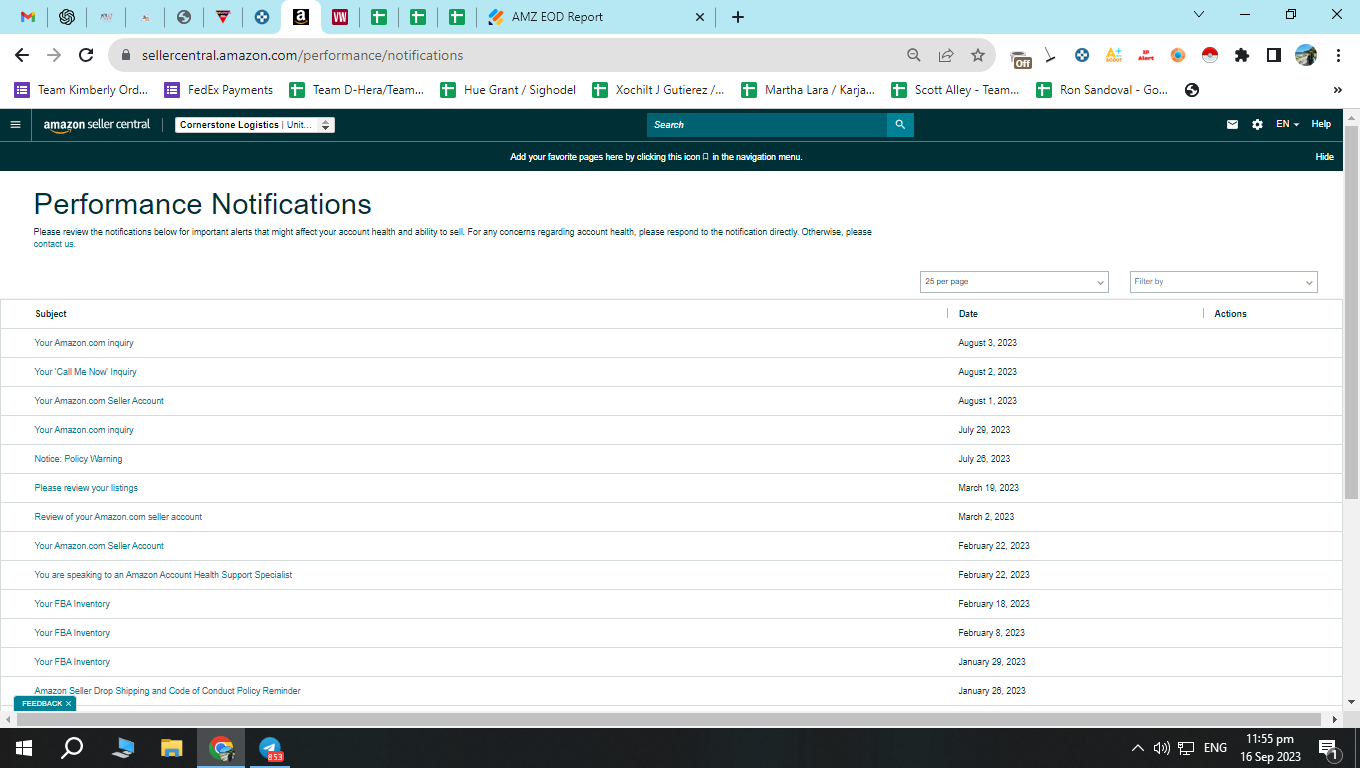Open the IP Alert extension
This screenshot has height=768, width=1360.
[1145, 55]
